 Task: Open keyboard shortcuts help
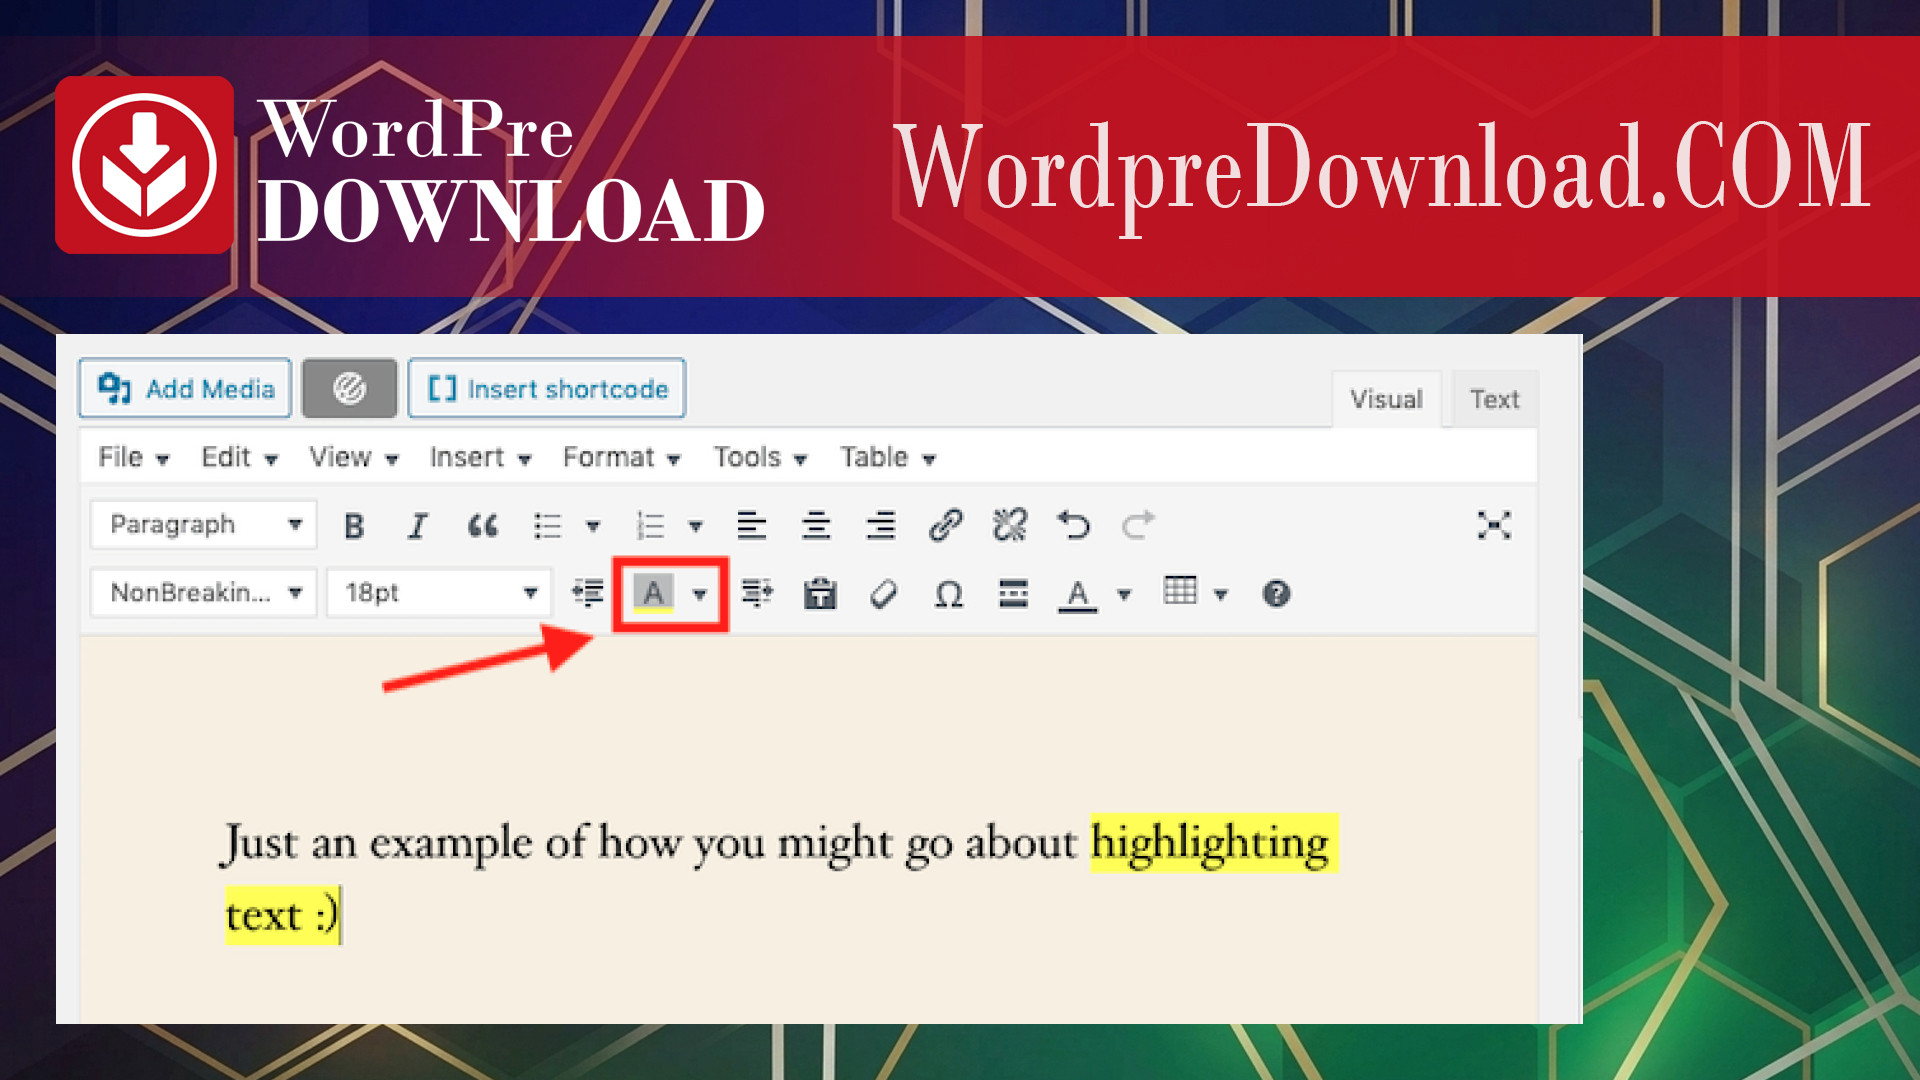[x=1277, y=594]
